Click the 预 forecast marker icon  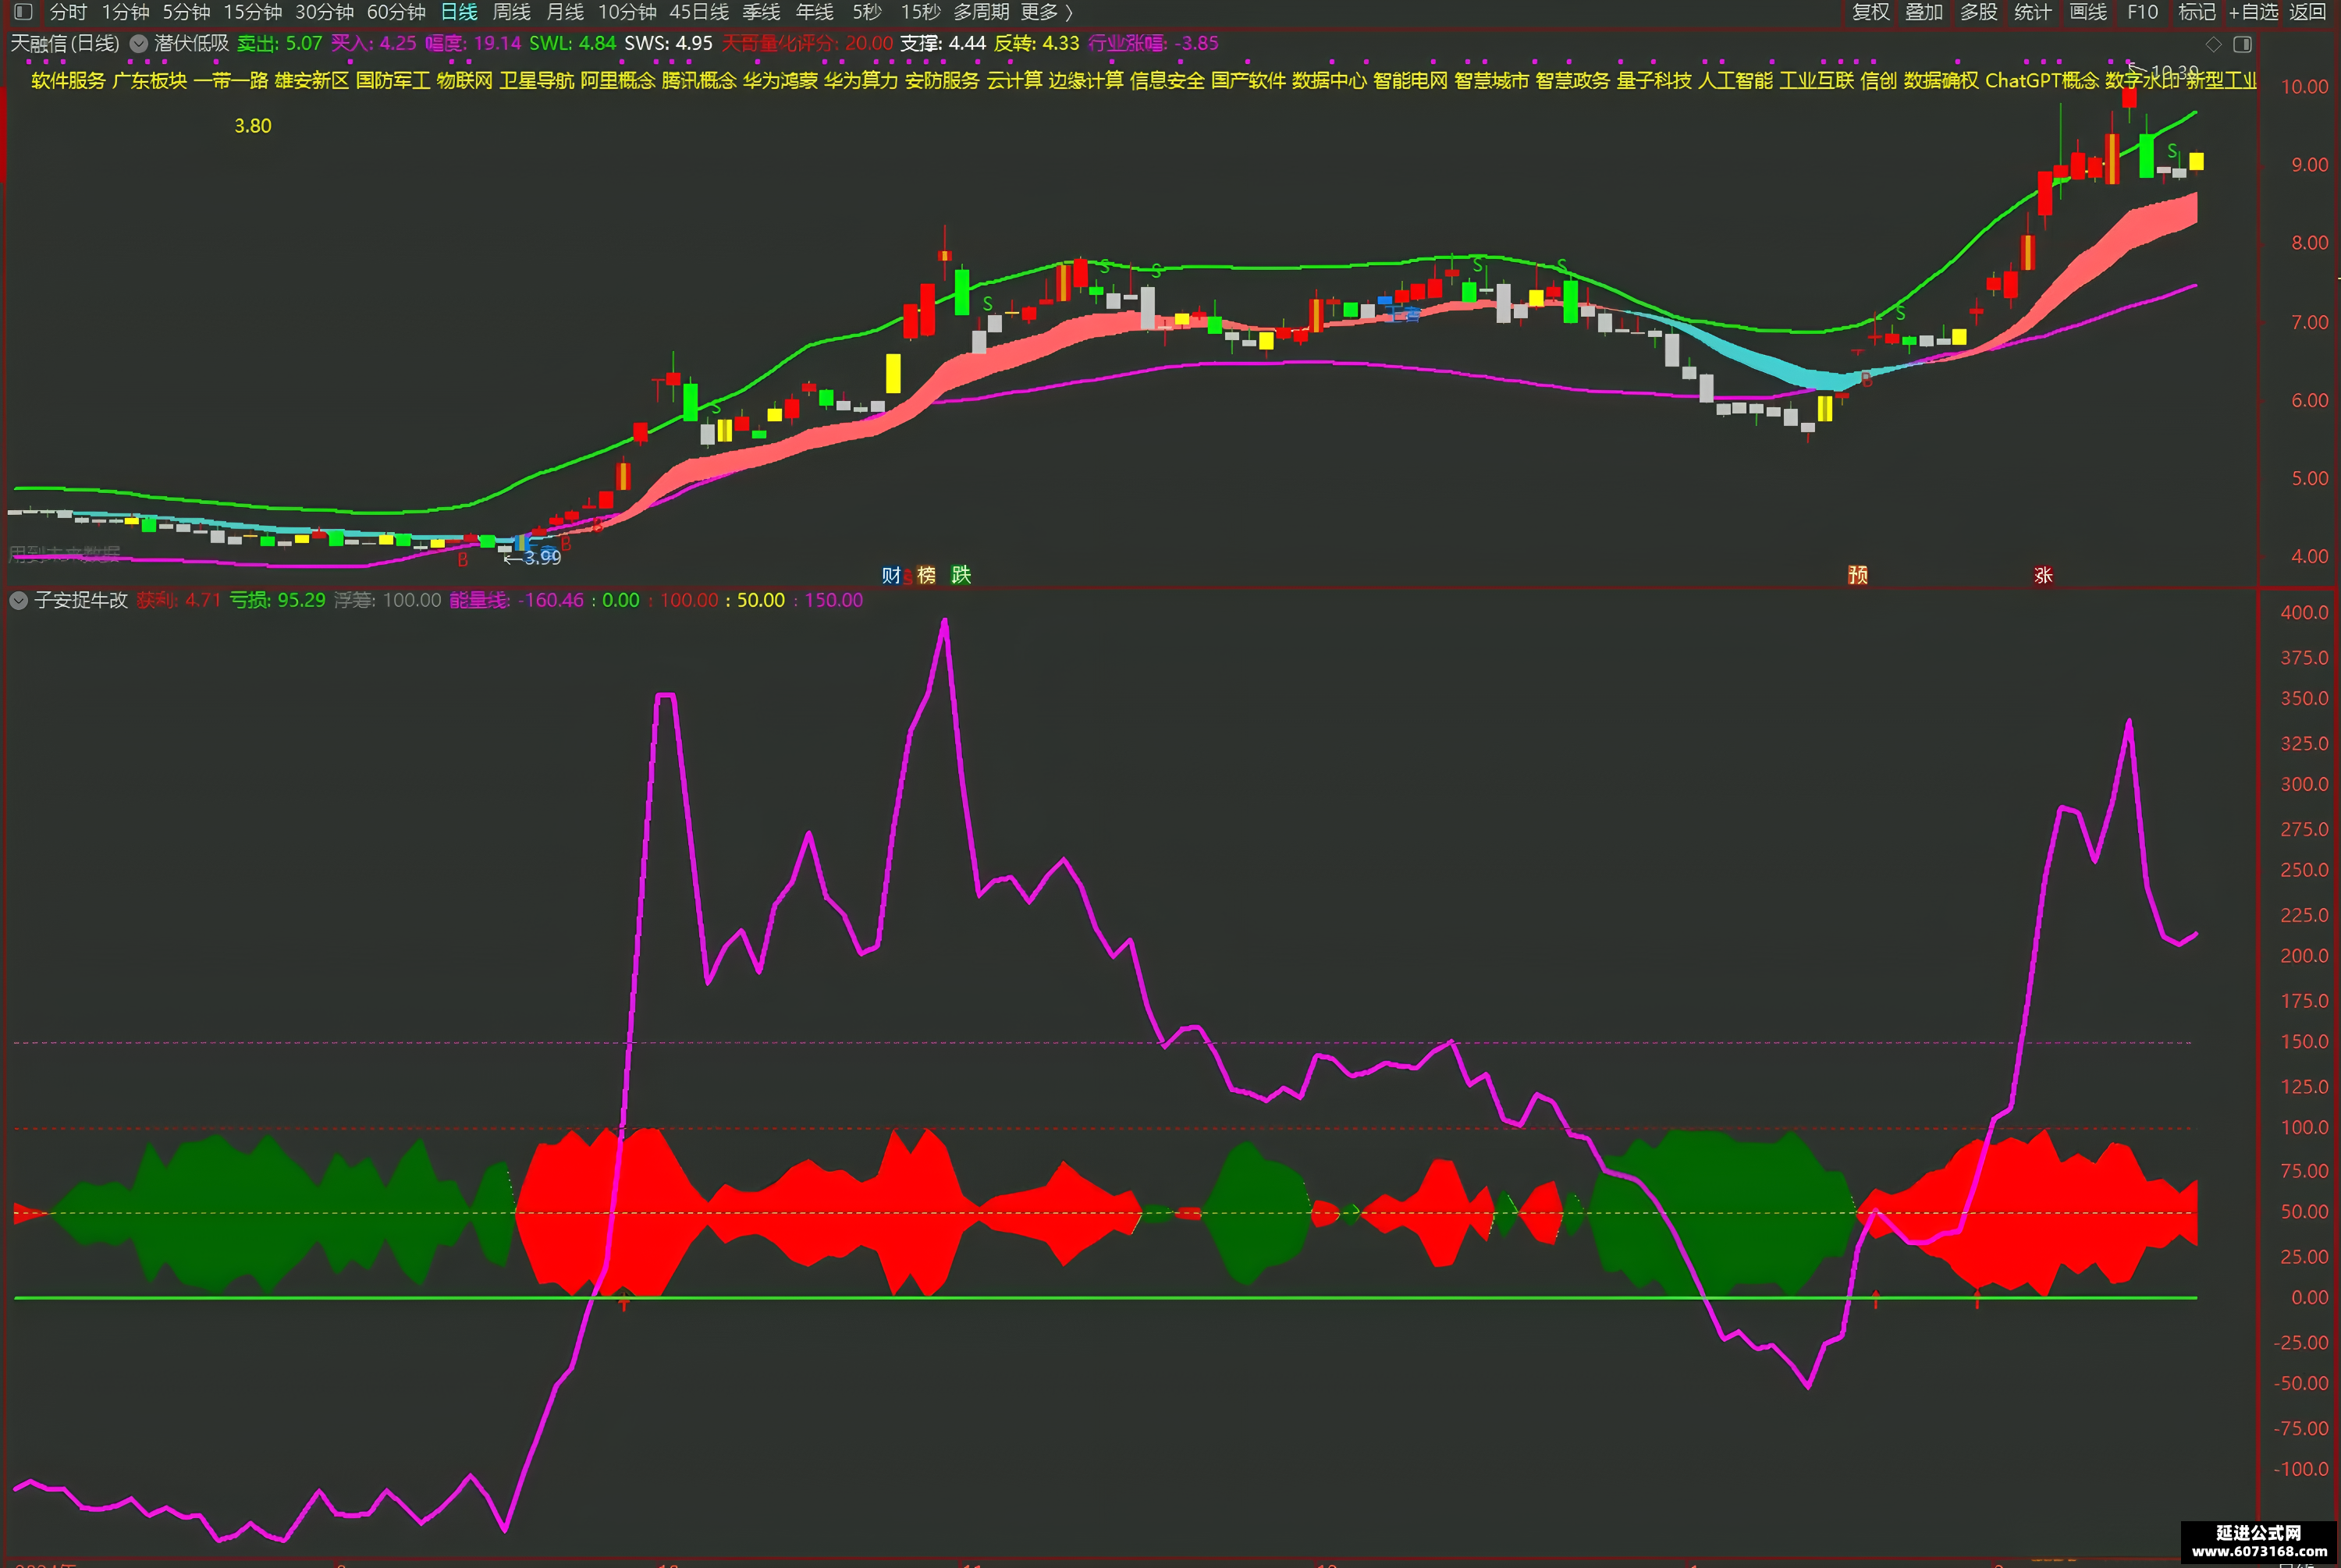coord(1858,575)
